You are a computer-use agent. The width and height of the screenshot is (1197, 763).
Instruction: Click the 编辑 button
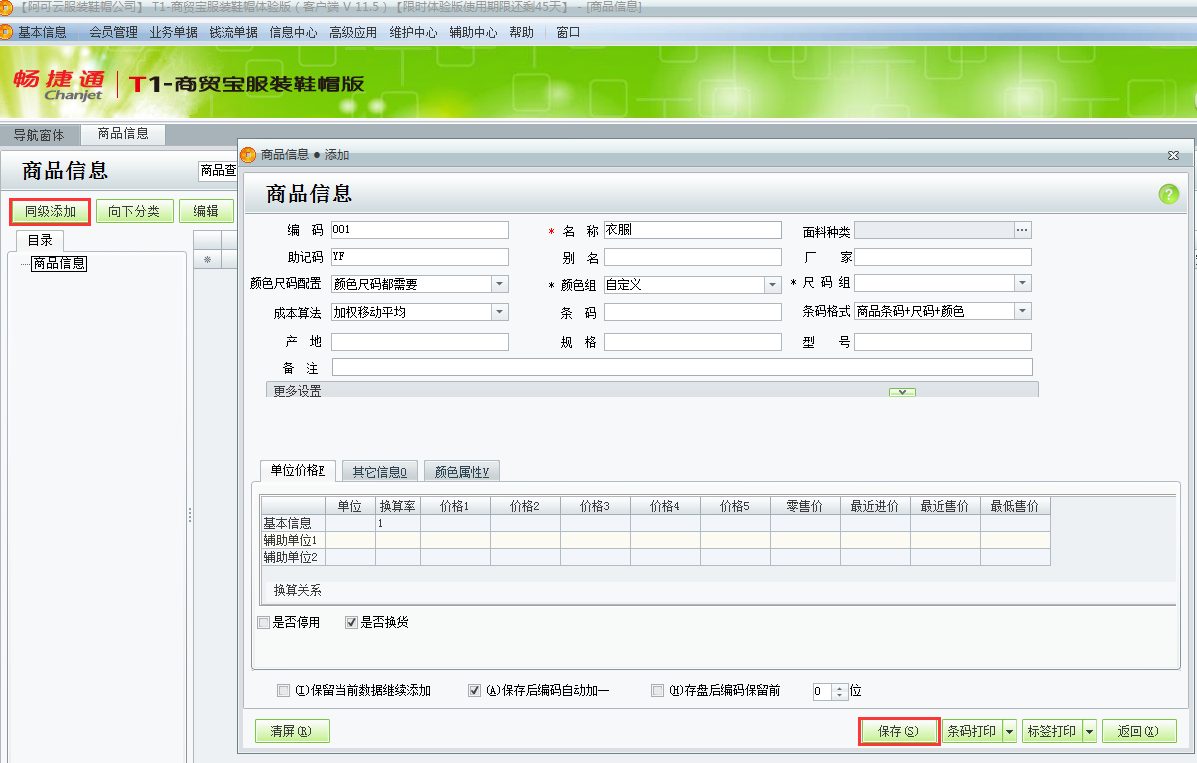[x=206, y=212]
